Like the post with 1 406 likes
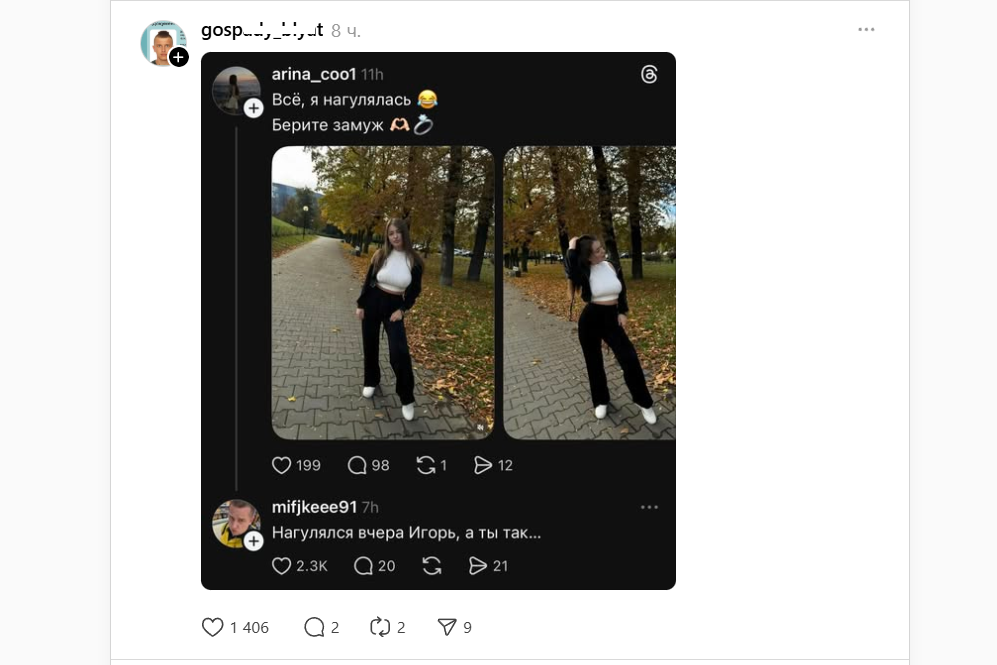 tap(213, 627)
